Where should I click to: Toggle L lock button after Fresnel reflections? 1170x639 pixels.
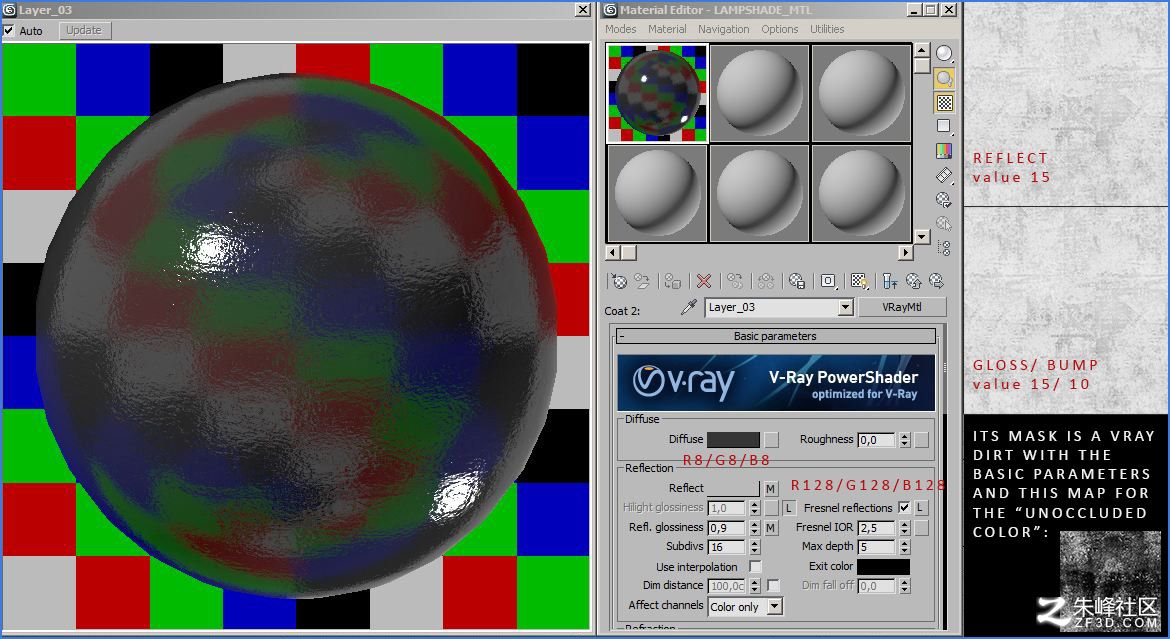pos(921,508)
